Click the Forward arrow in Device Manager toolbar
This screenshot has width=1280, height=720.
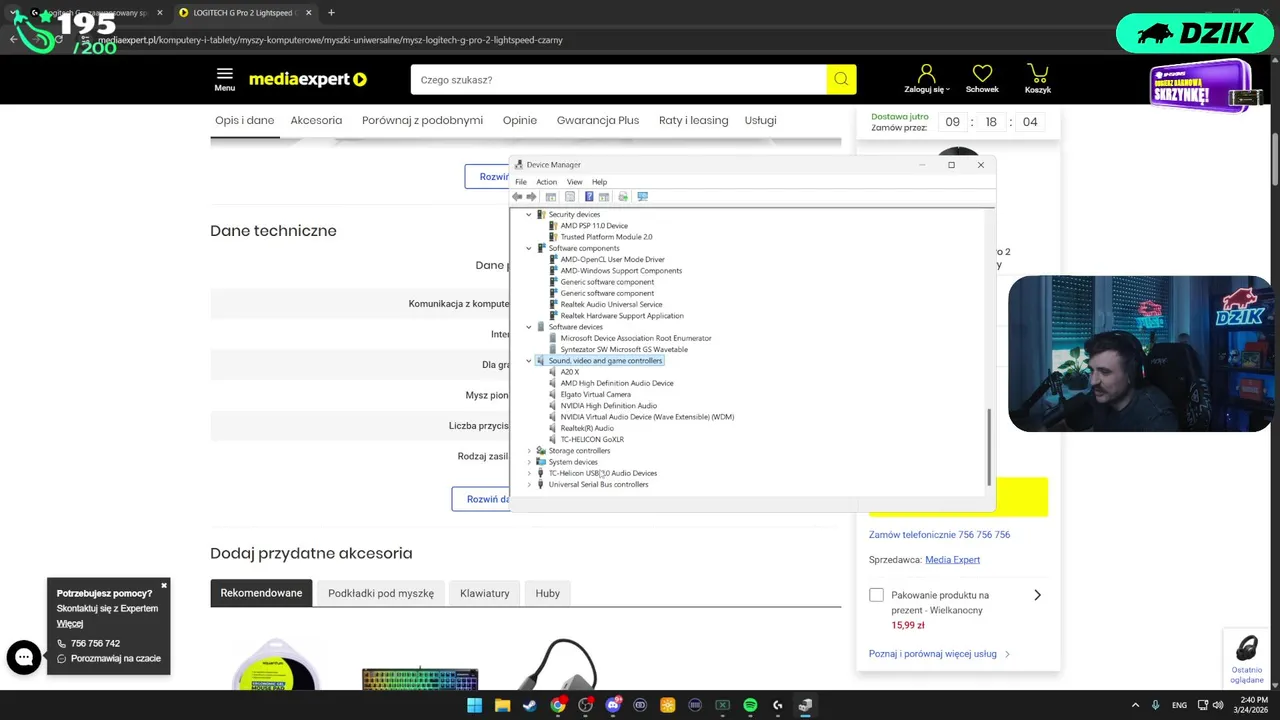coord(531,197)
